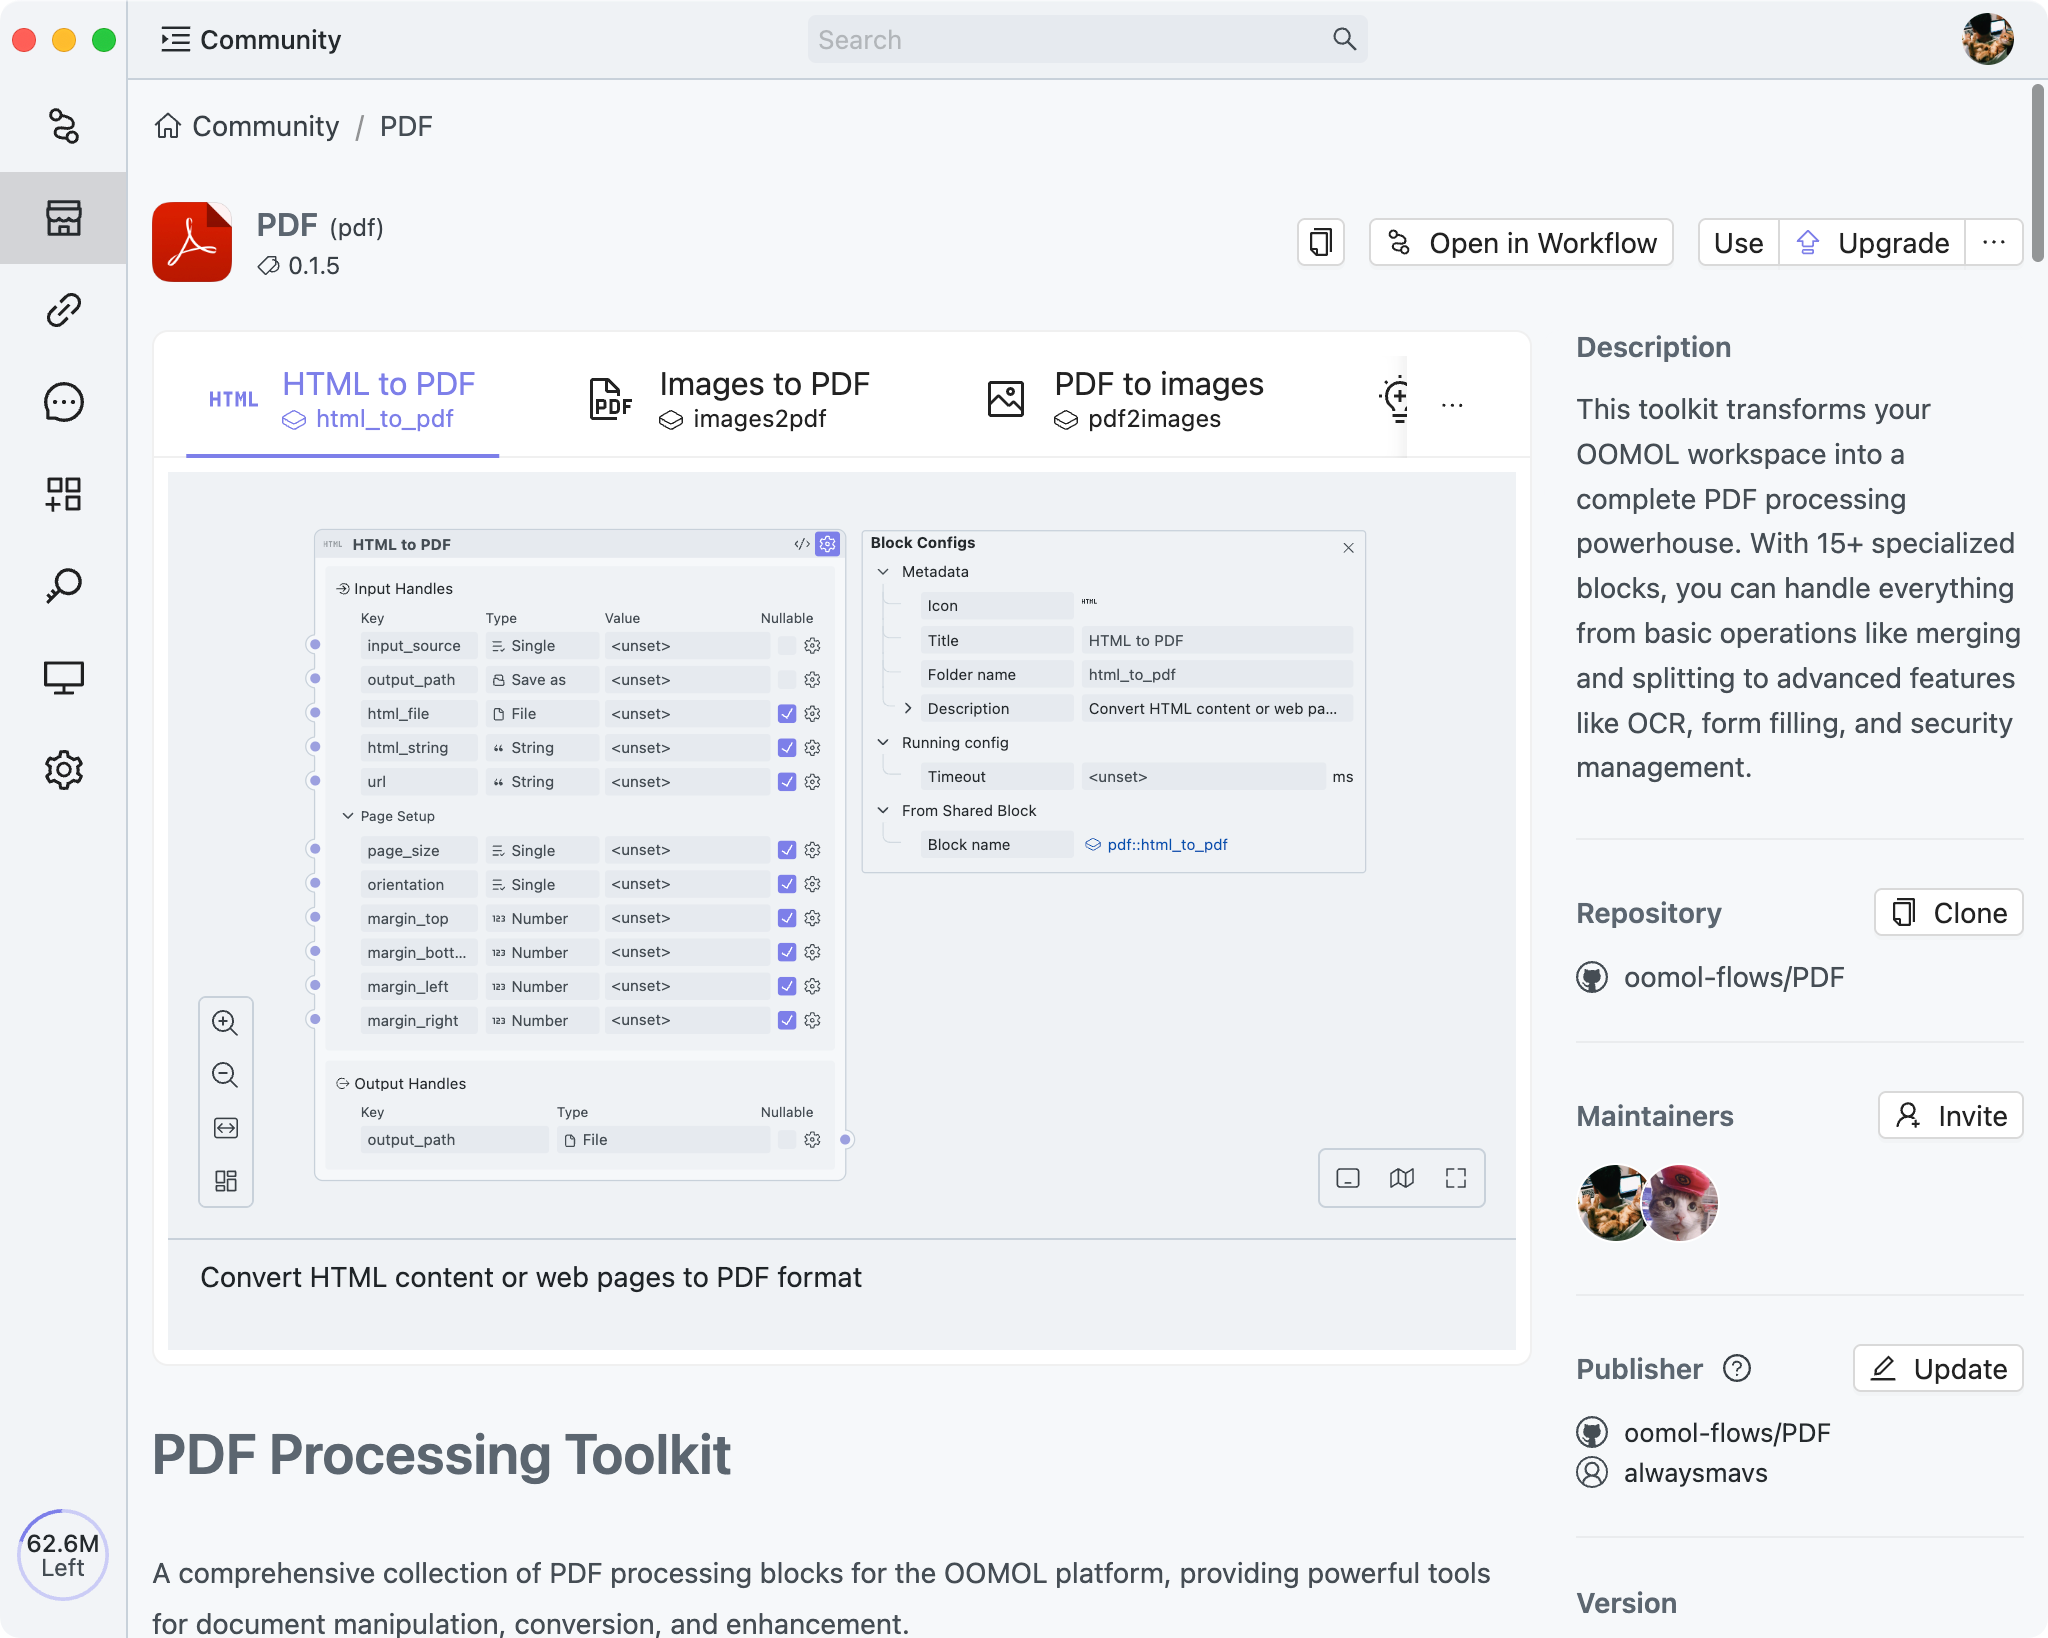Switch to the PDF to images tab
Viewport: 2048px width, 1638px height.
click(1125, 400)
